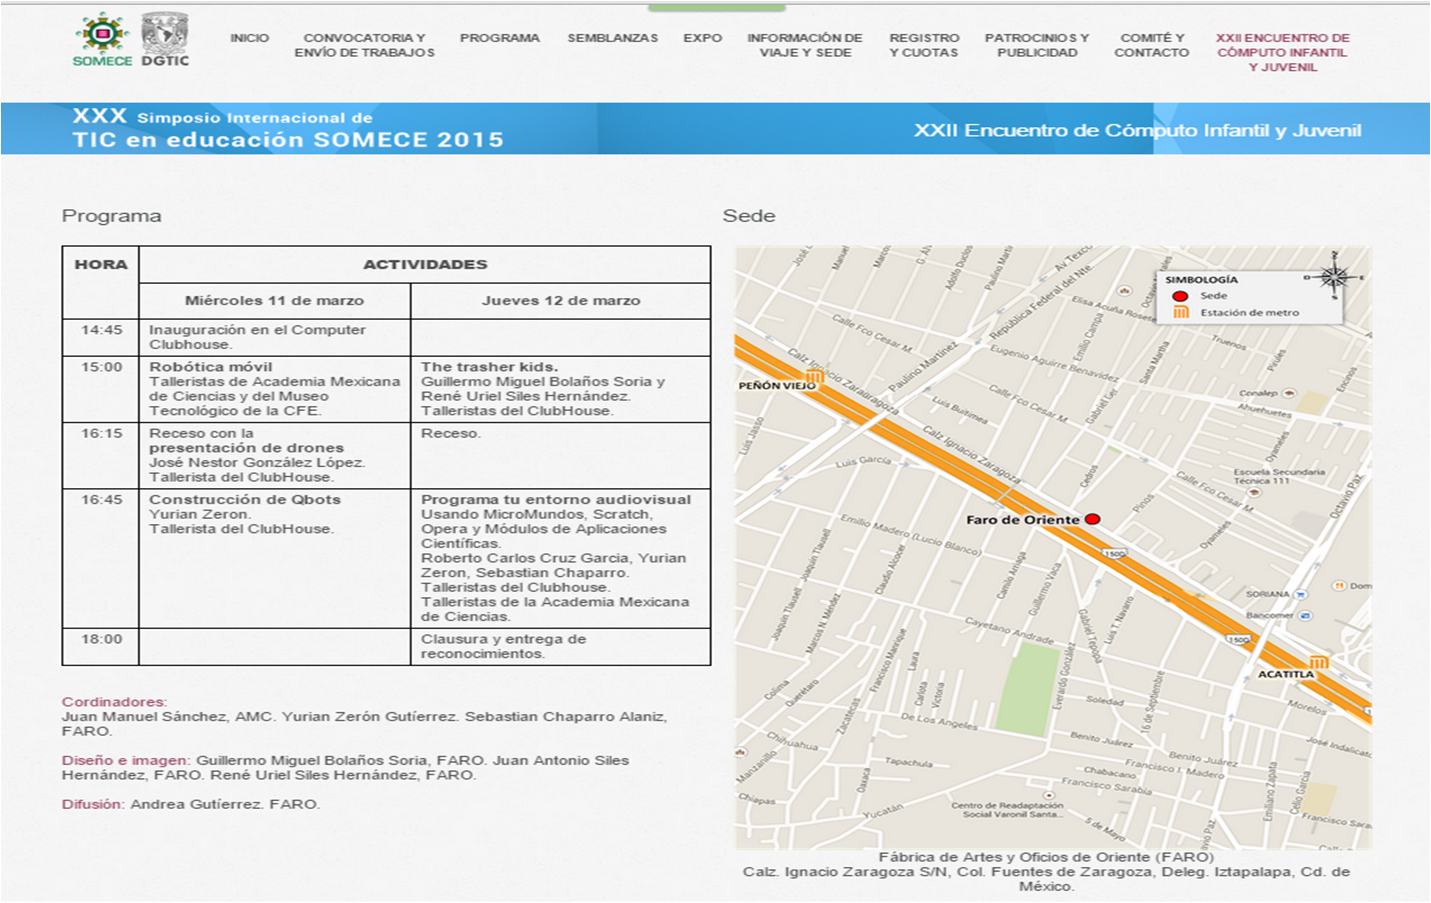Click the Miércoles 11 de marzo column
The height and width of the screenshot is (903, 1431).
274,300
